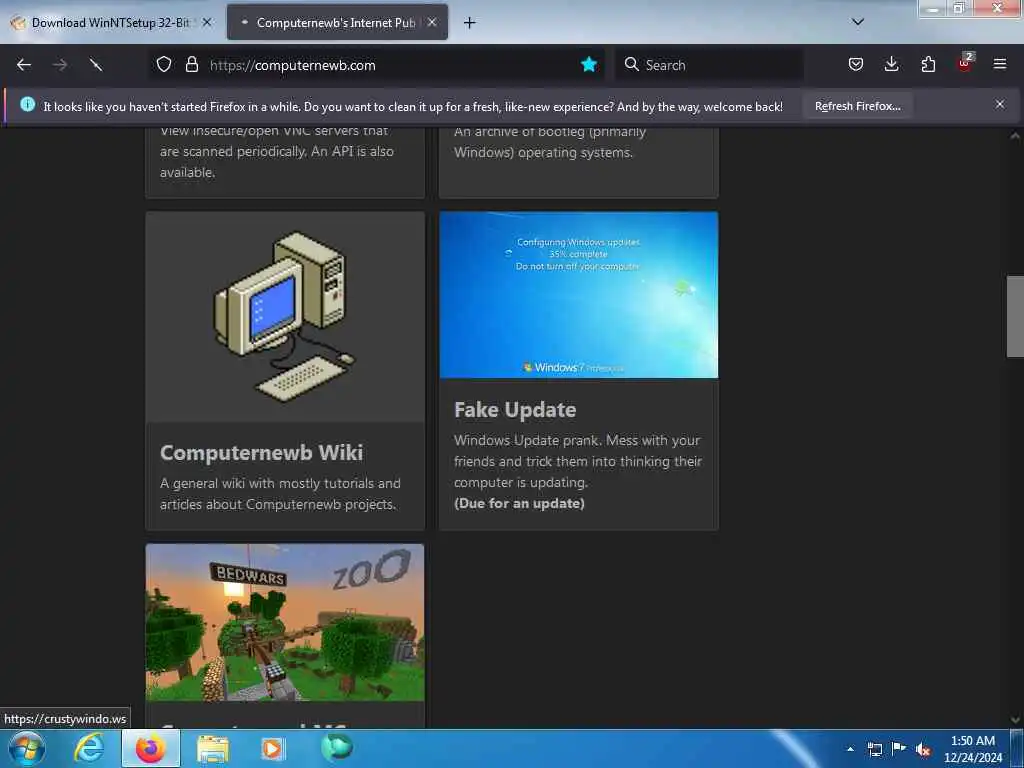This screenshot has width=1024, height=768.
Task: Click the scrollbar down arrow
Action: [x=1015, y=720]
